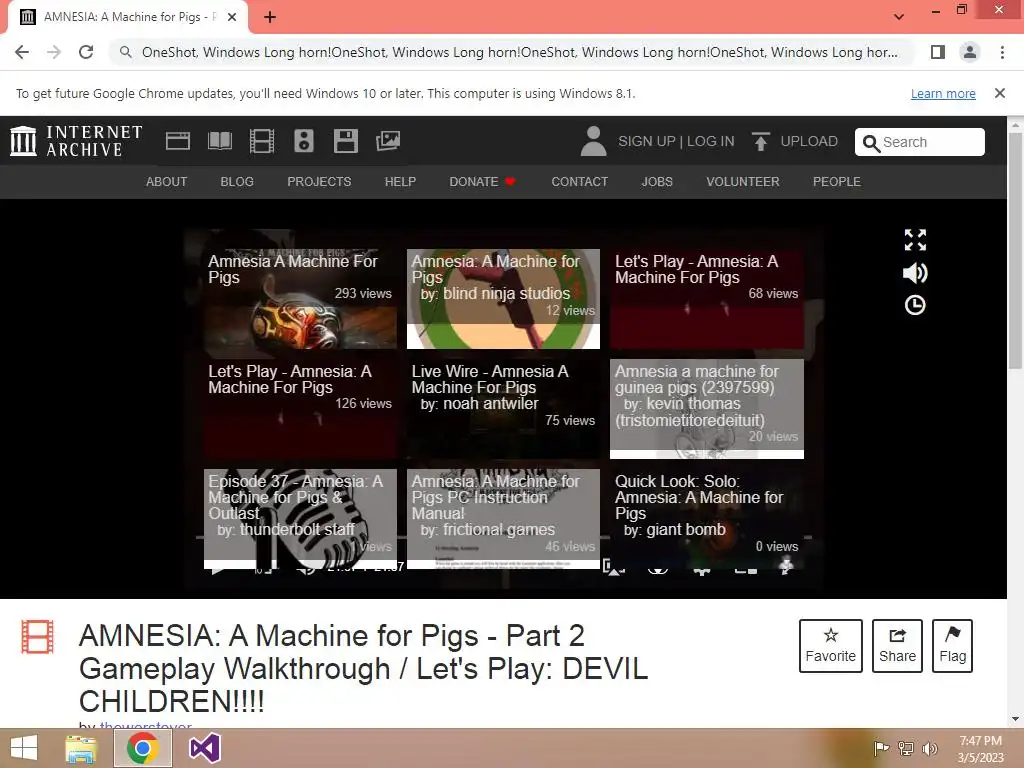Screen dimensions: 1024x768
Task: Open blind ninja studios related video
Action: point(504,298)
